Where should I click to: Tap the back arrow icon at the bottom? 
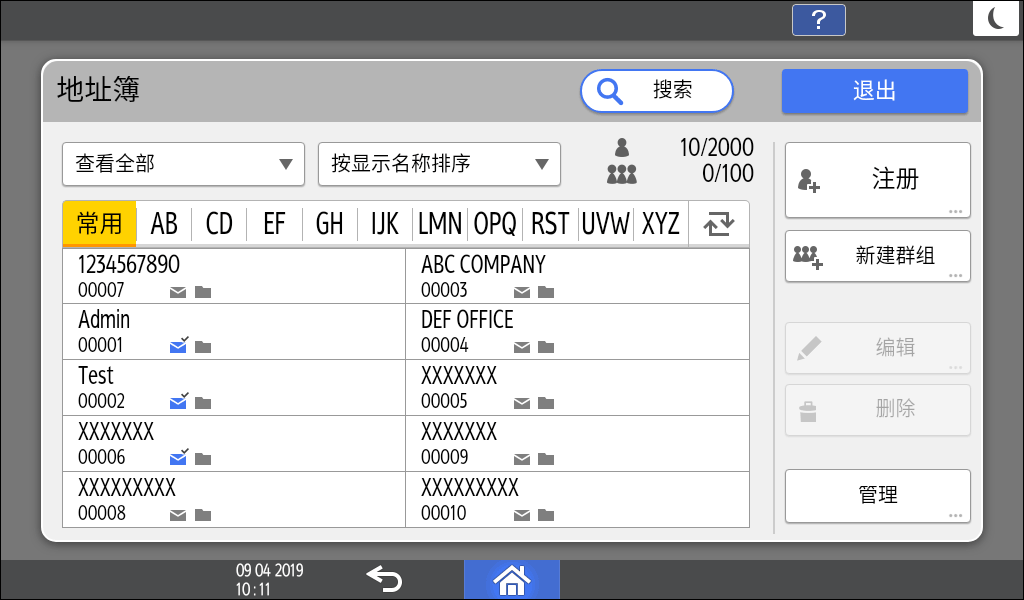click(x=385, y=578)
